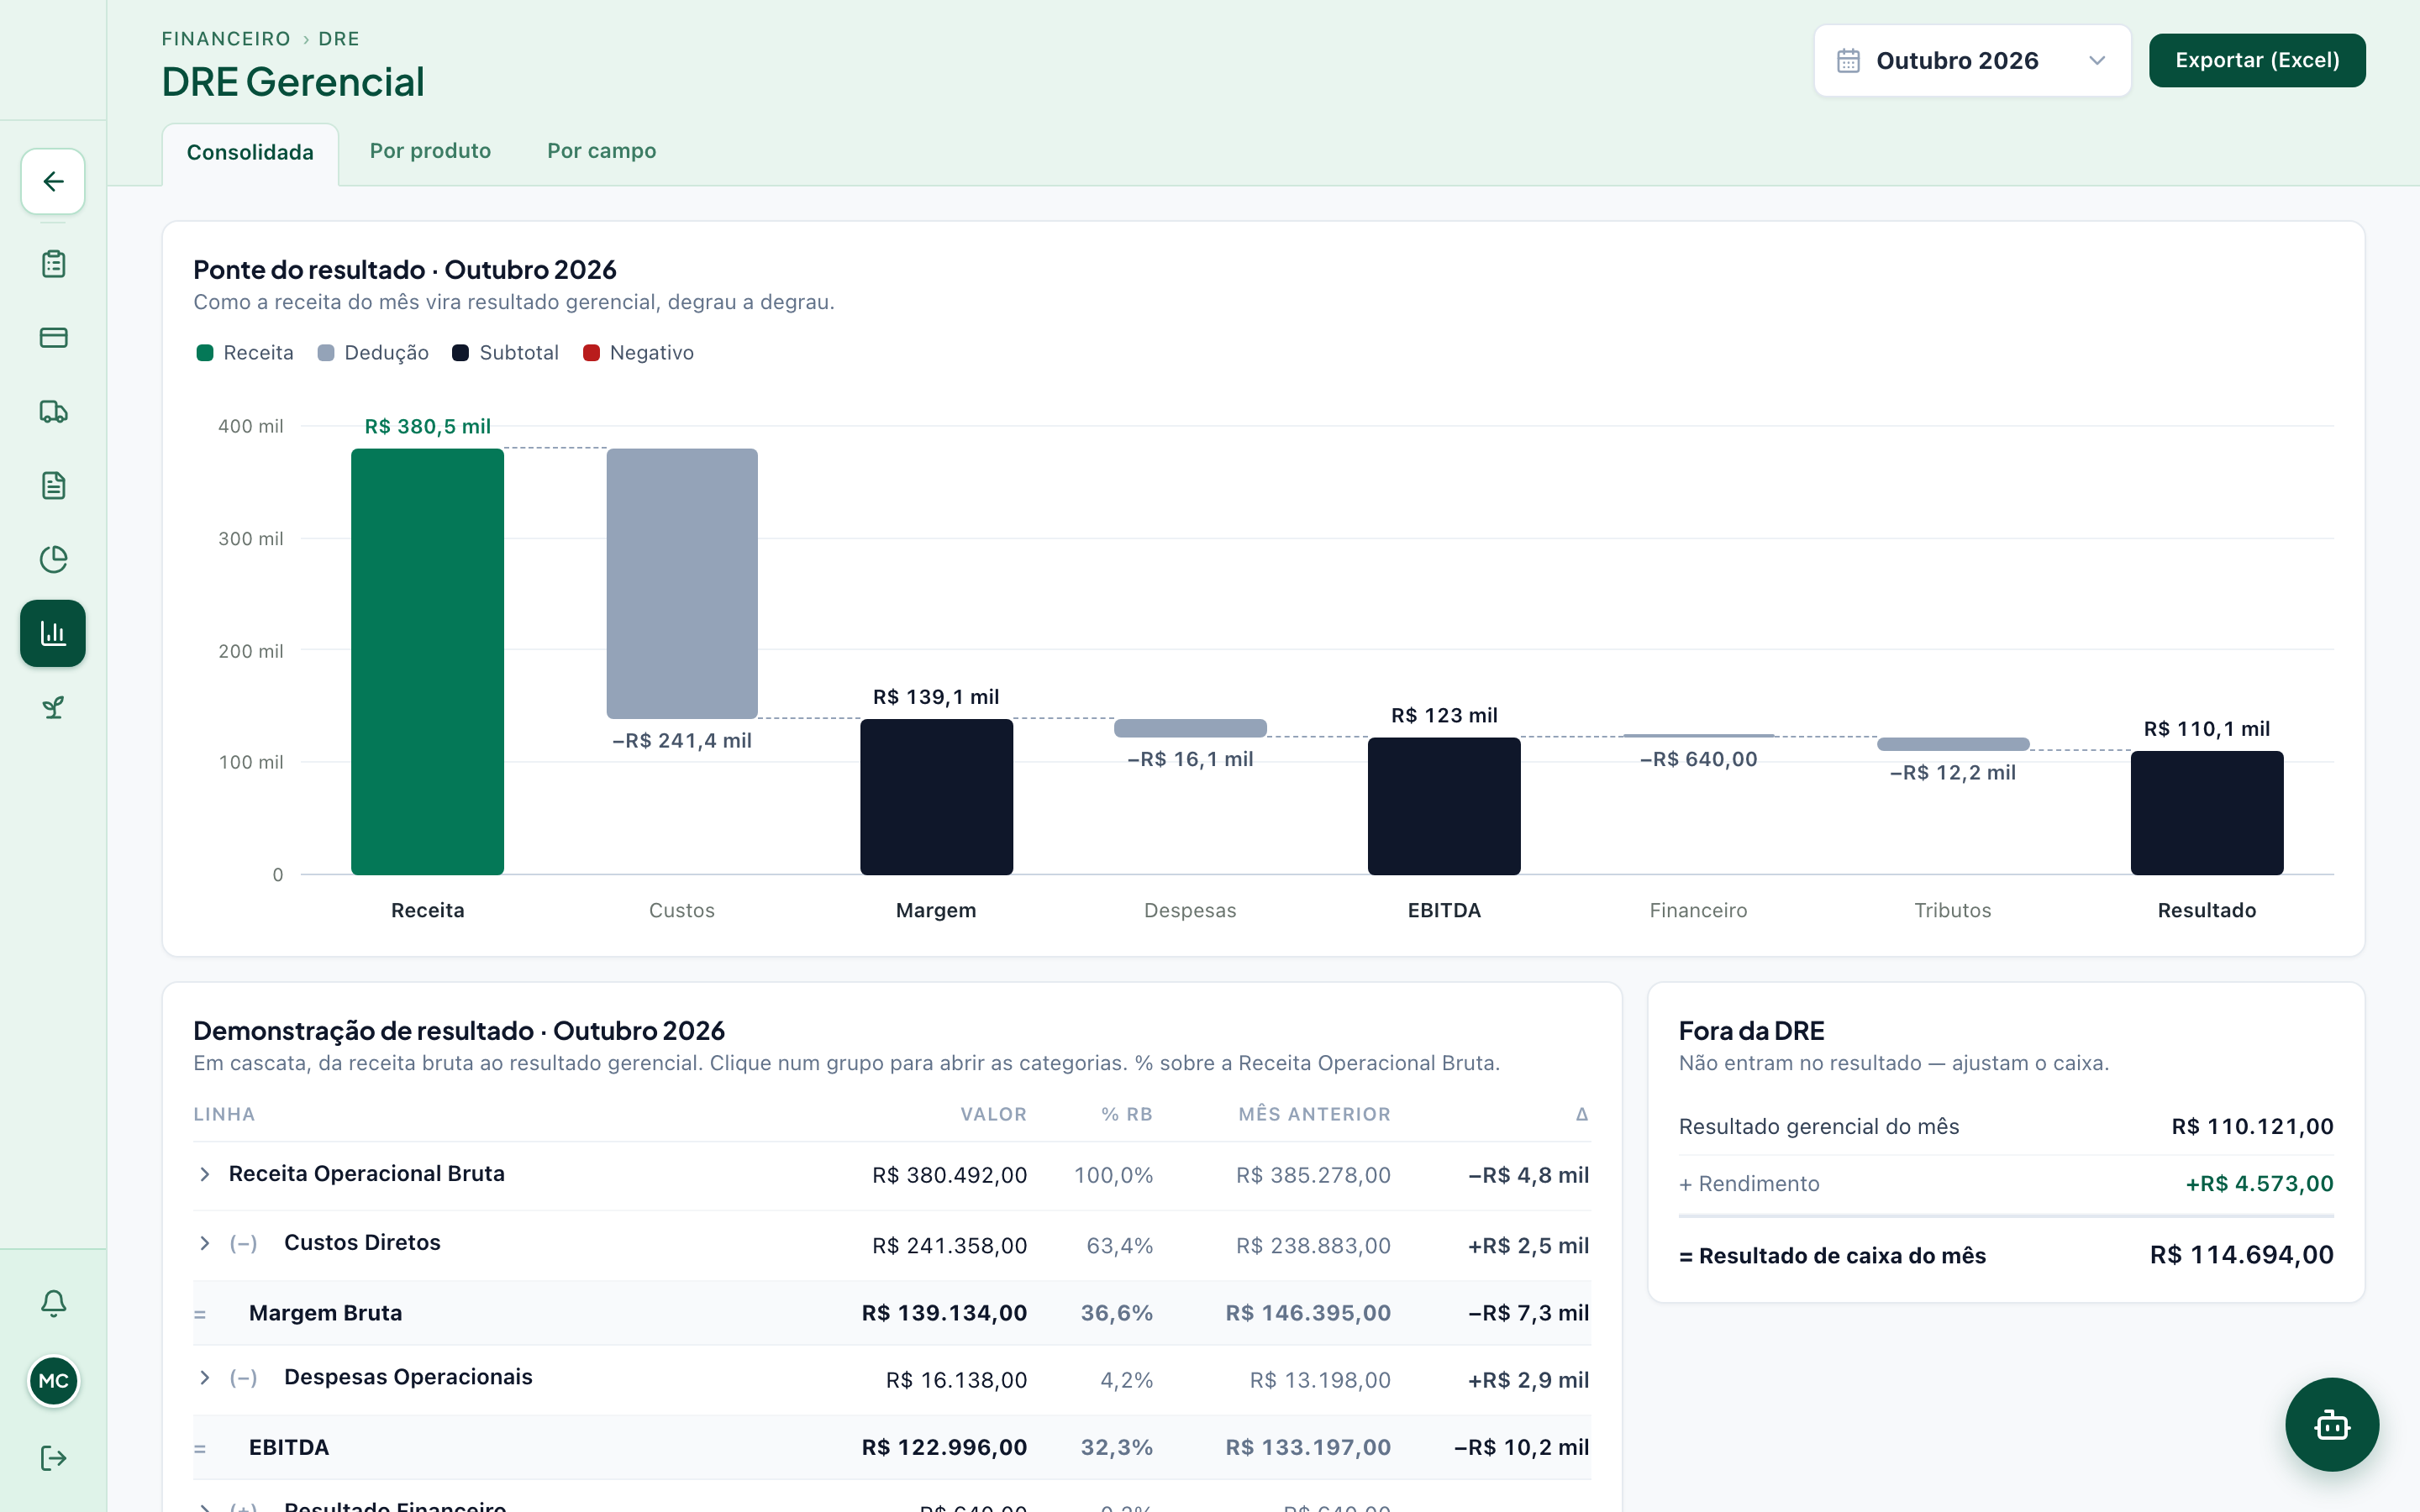This screenshot has width=2420, height=1512.
Task: Click the green Receita bar in chart
Action: point(427,662)
